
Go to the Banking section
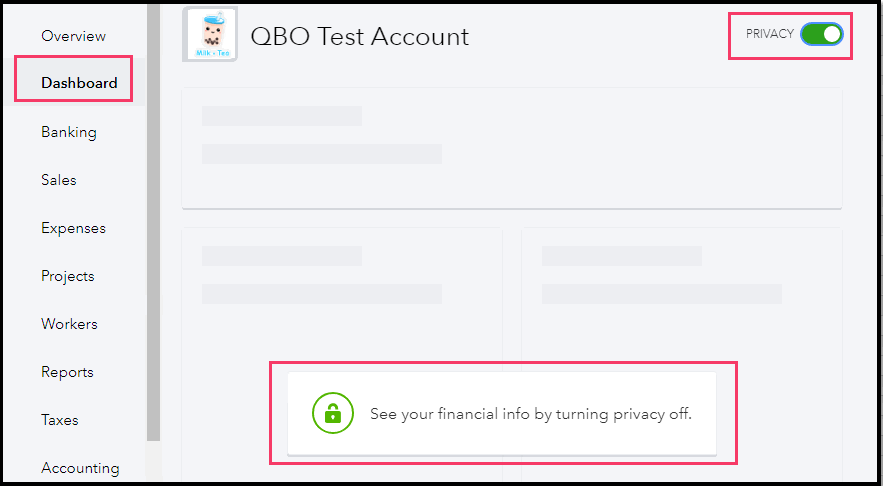pos(69,132)
